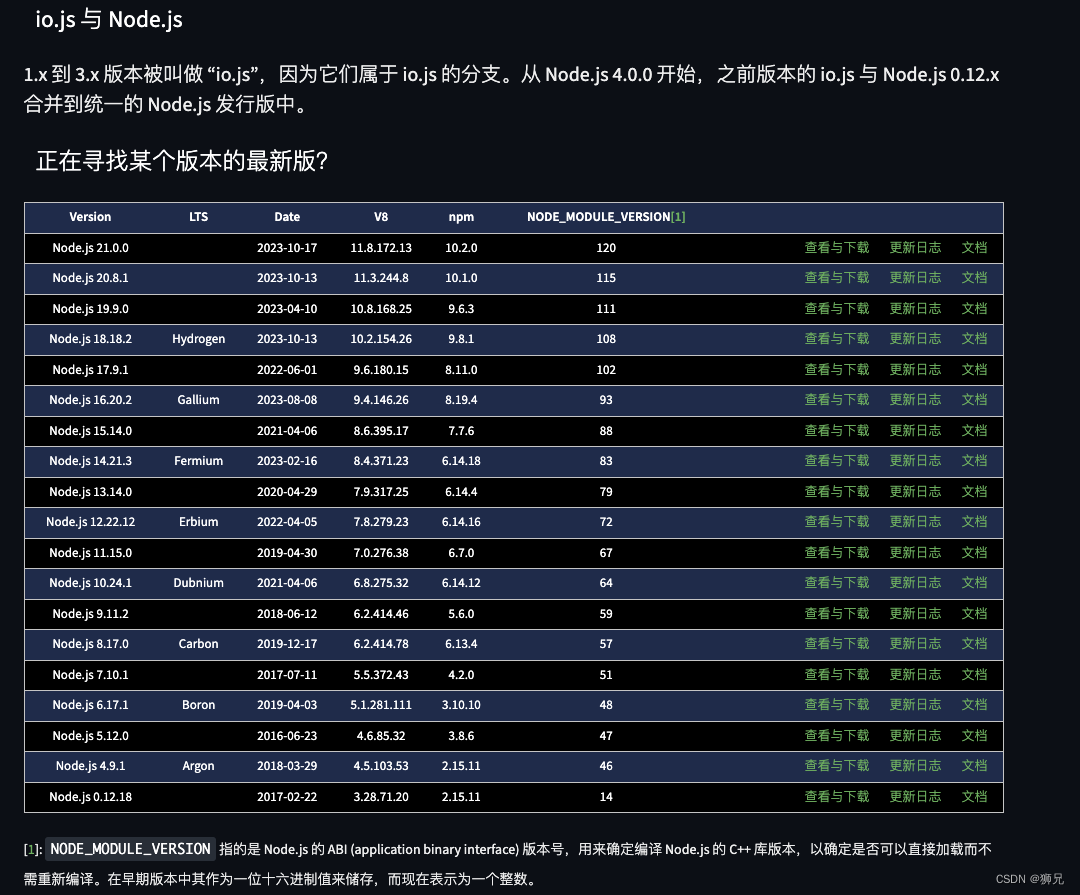The width and height of the screenshot is (1080, 895).
Task: Open download page for Node.js 21.0.0
Action: pos(836,247)
